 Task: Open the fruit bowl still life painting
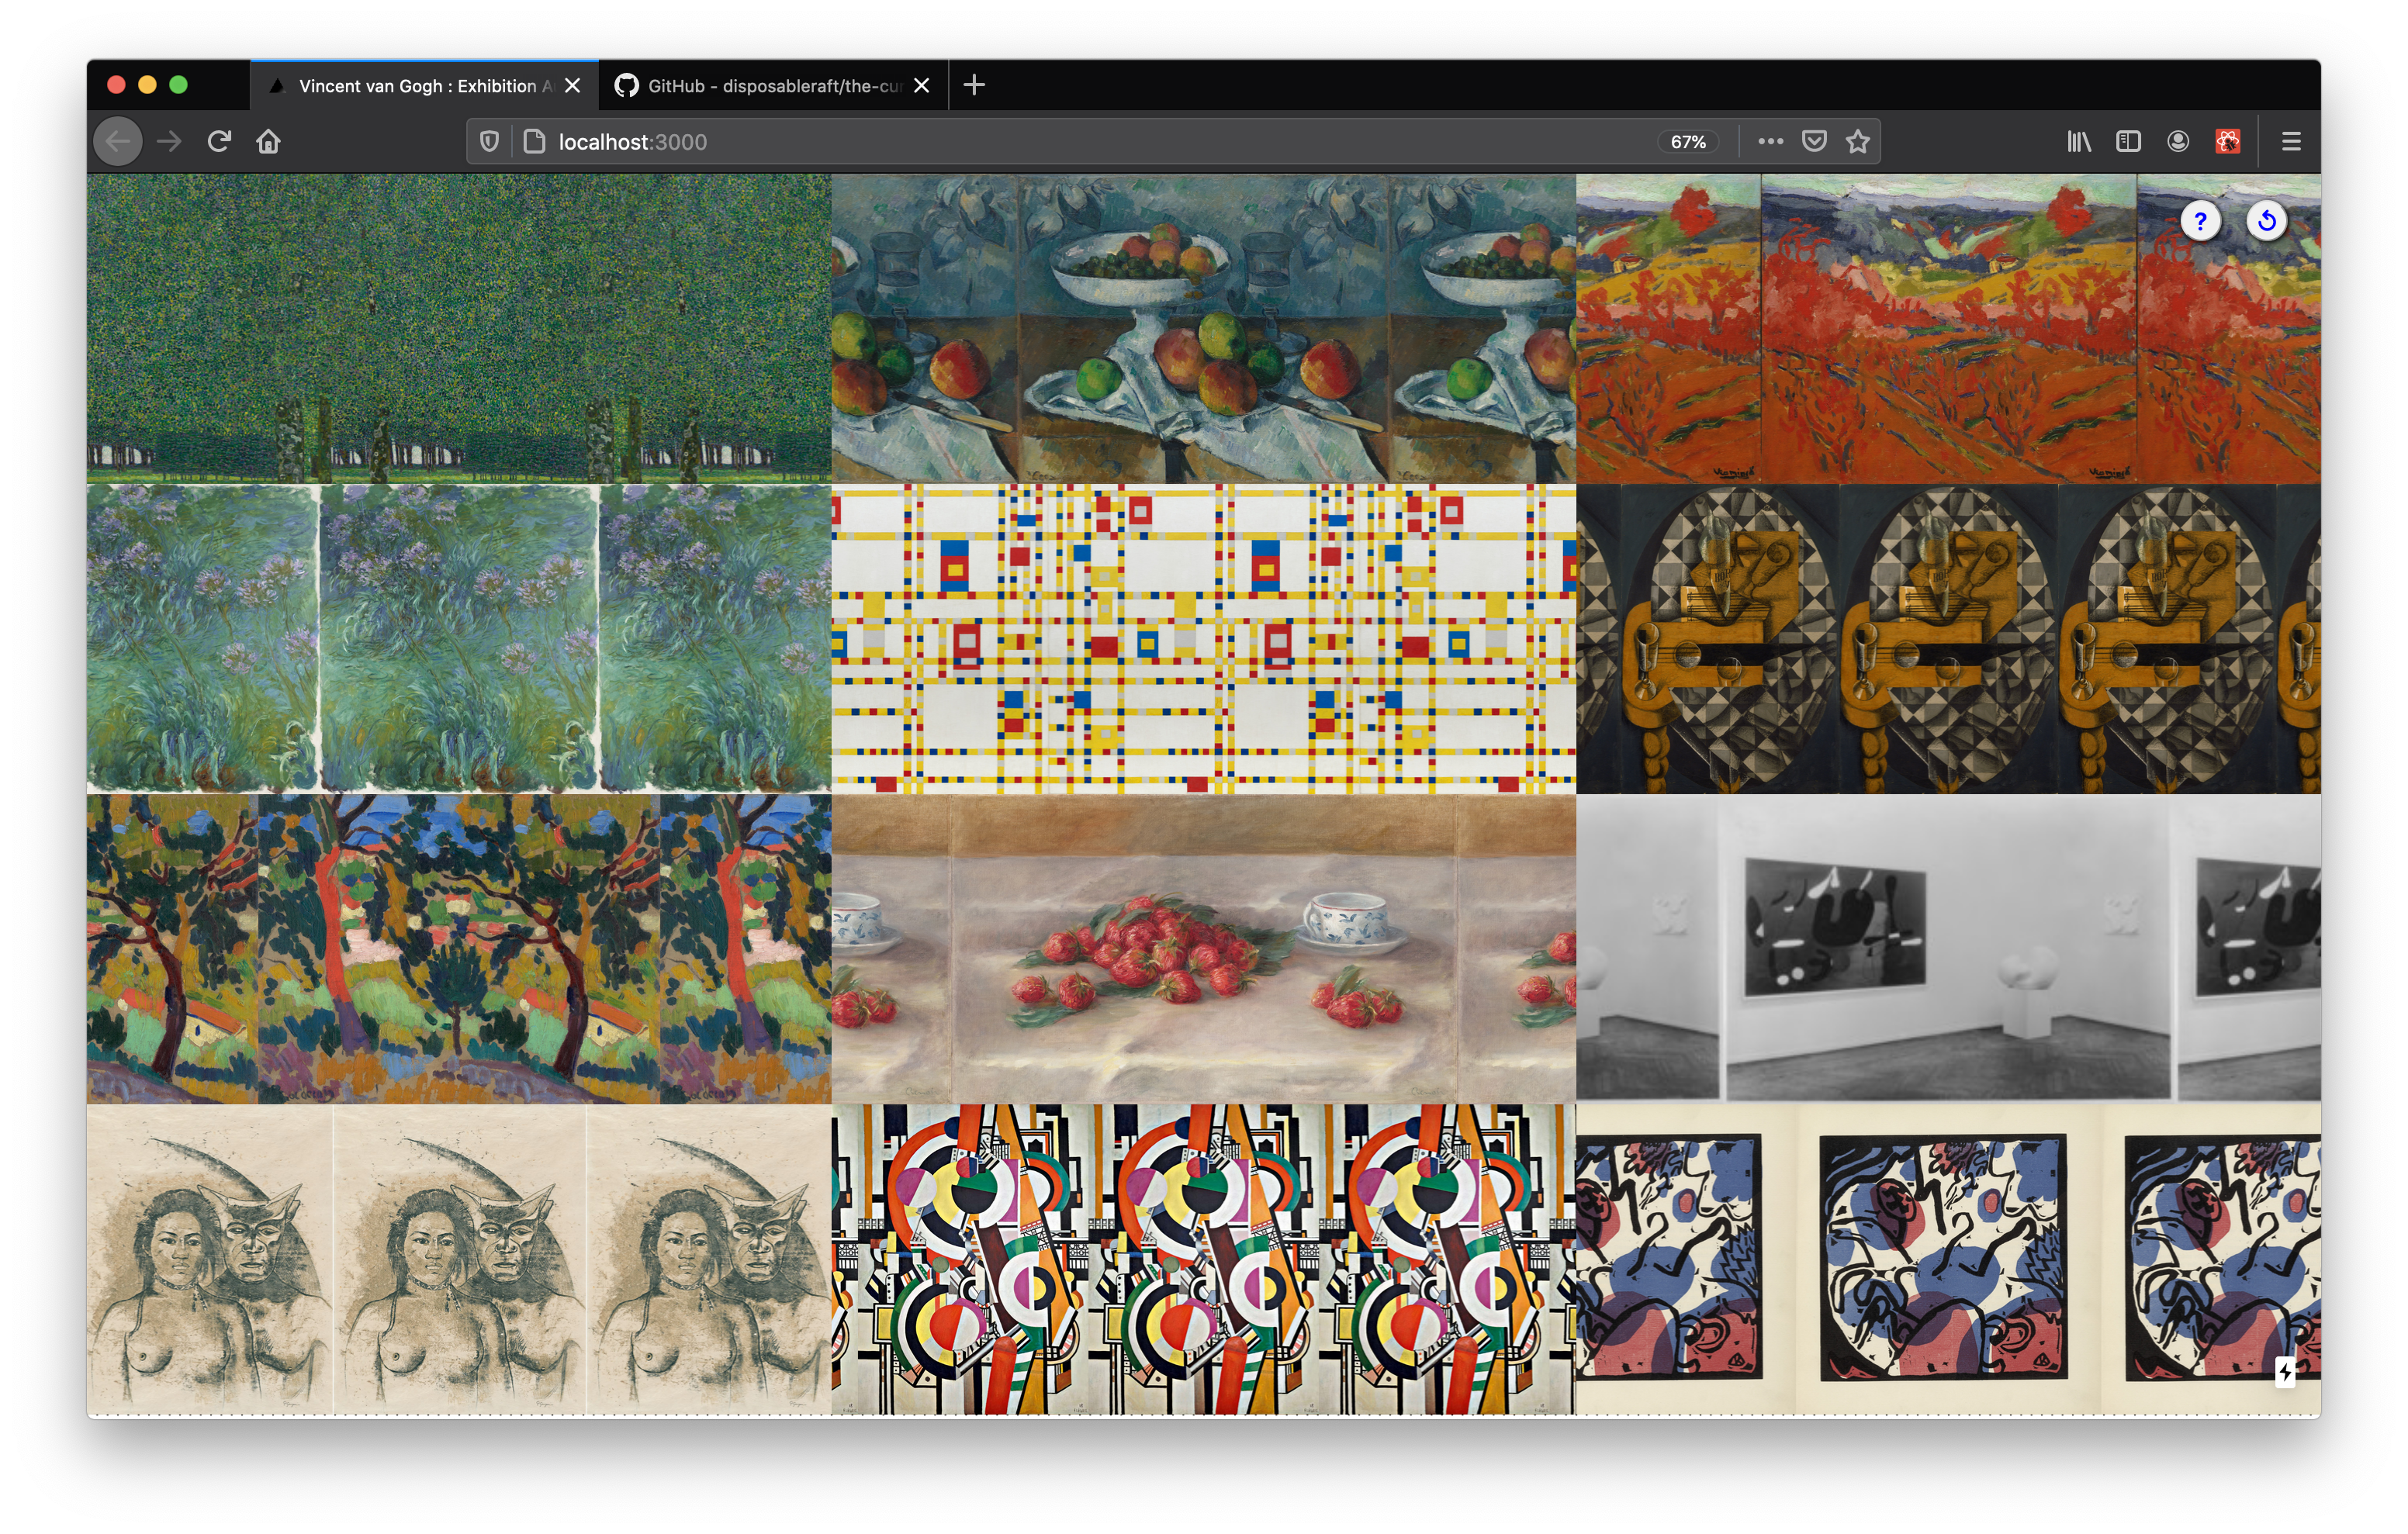[x=1203, y=329]
